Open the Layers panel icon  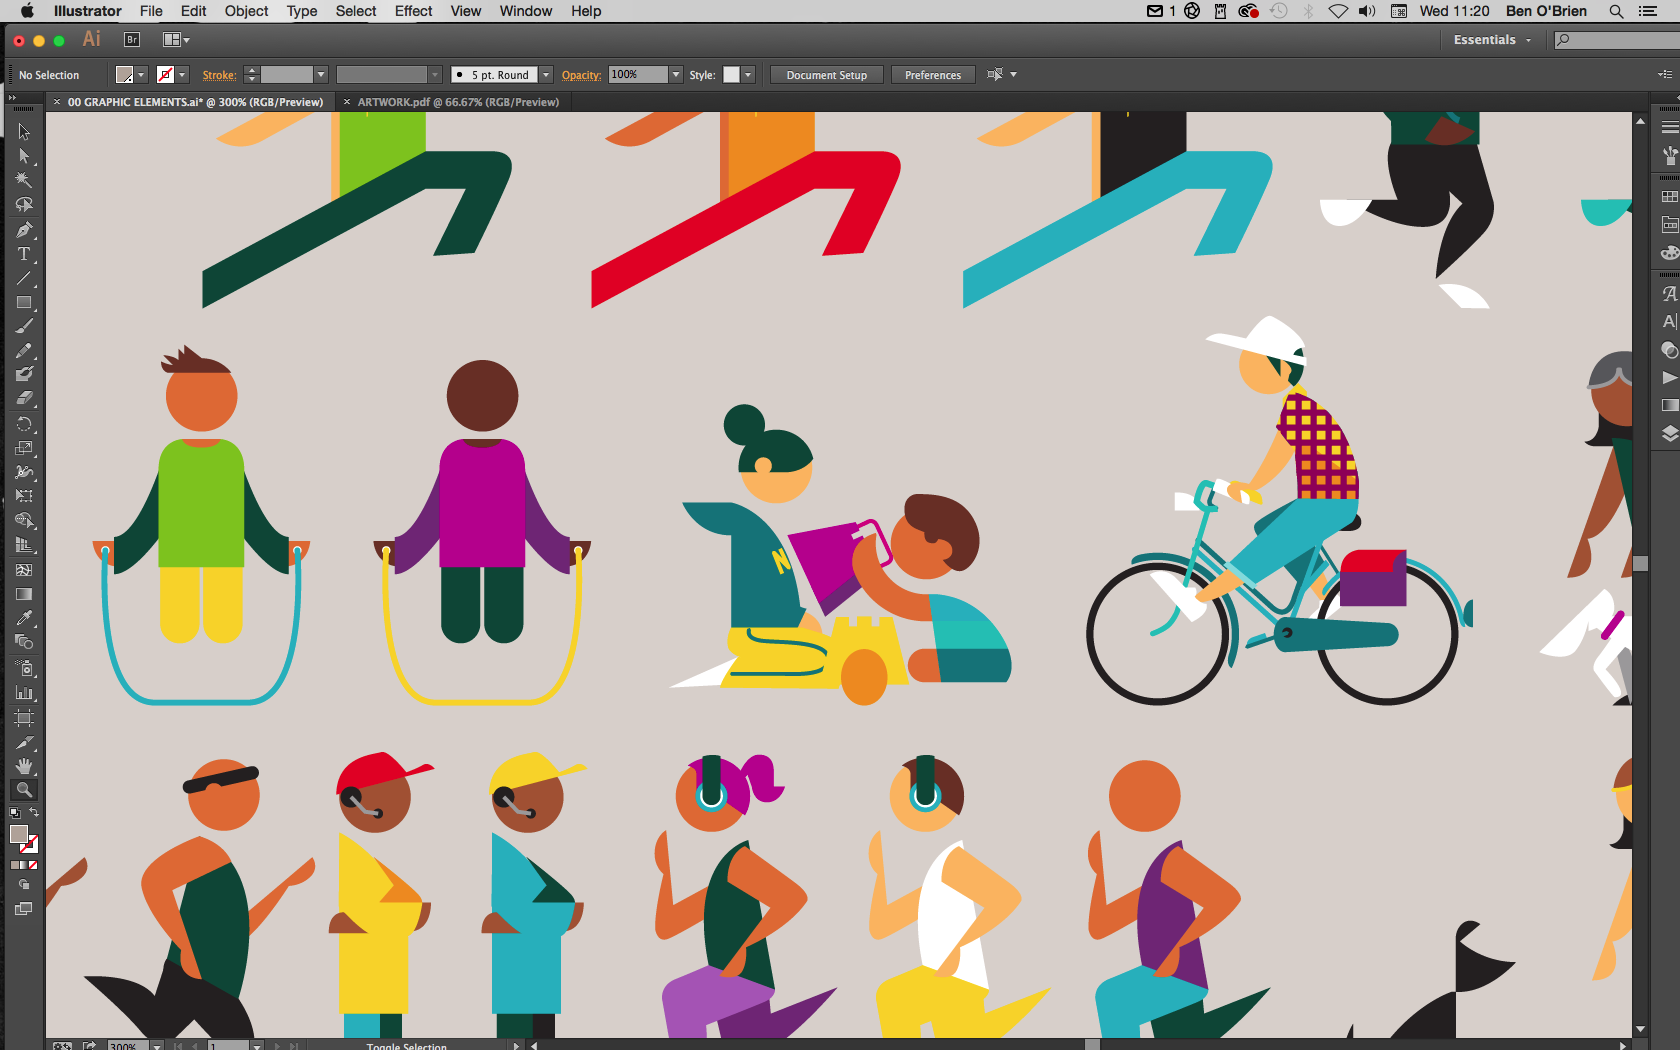1669,433
